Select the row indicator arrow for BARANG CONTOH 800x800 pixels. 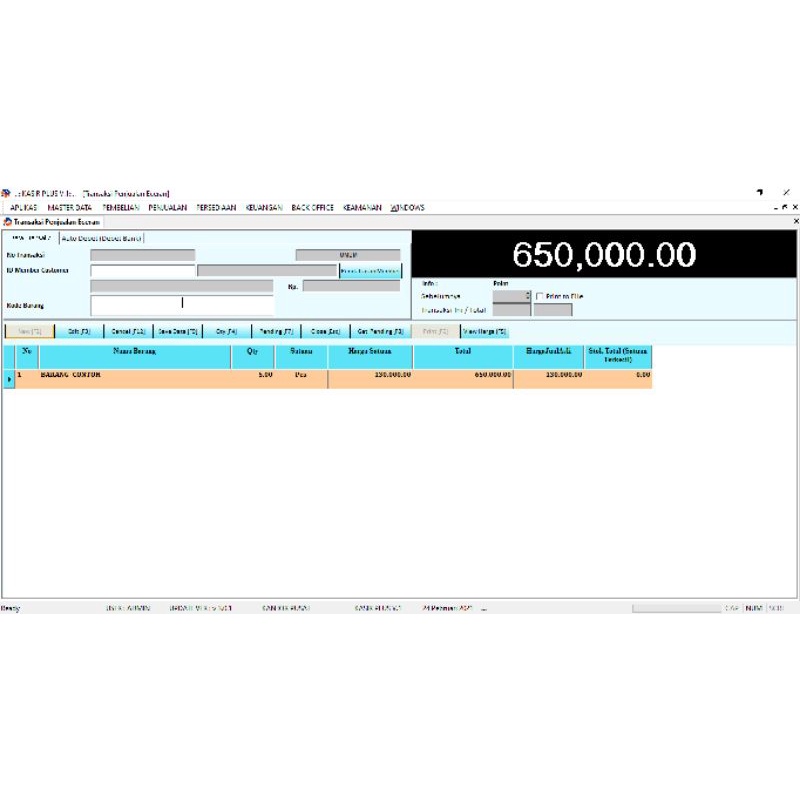(x=9, y=379)
